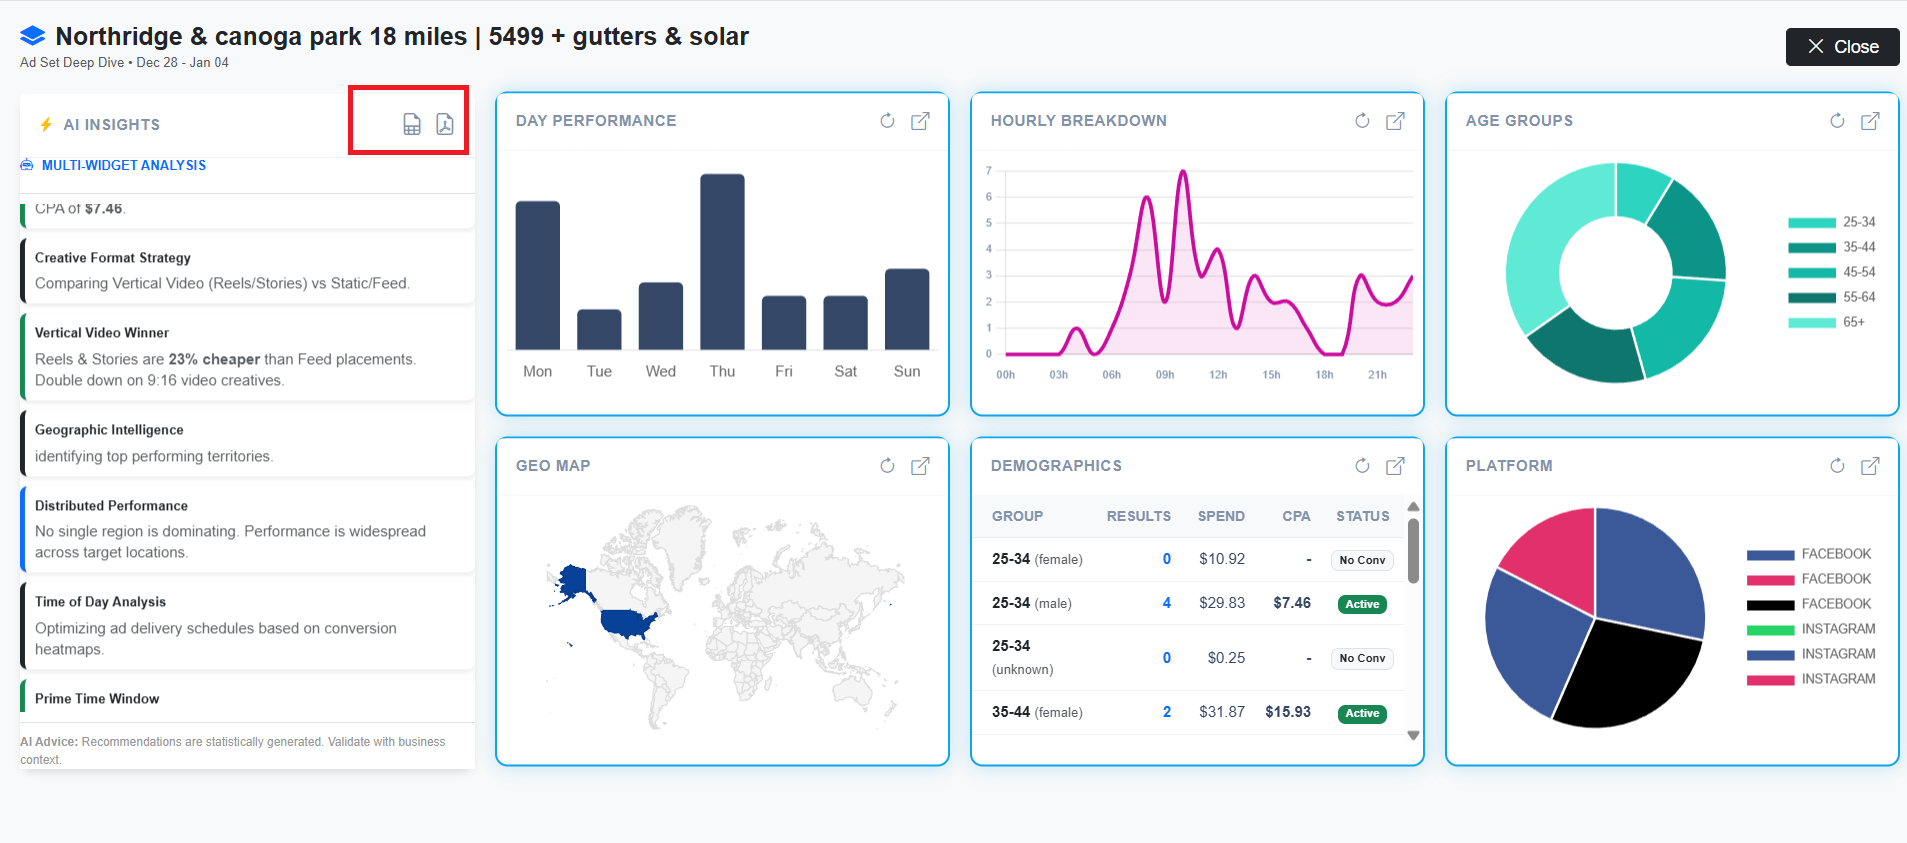Refresh the Geo Map widget

[887, 466]
